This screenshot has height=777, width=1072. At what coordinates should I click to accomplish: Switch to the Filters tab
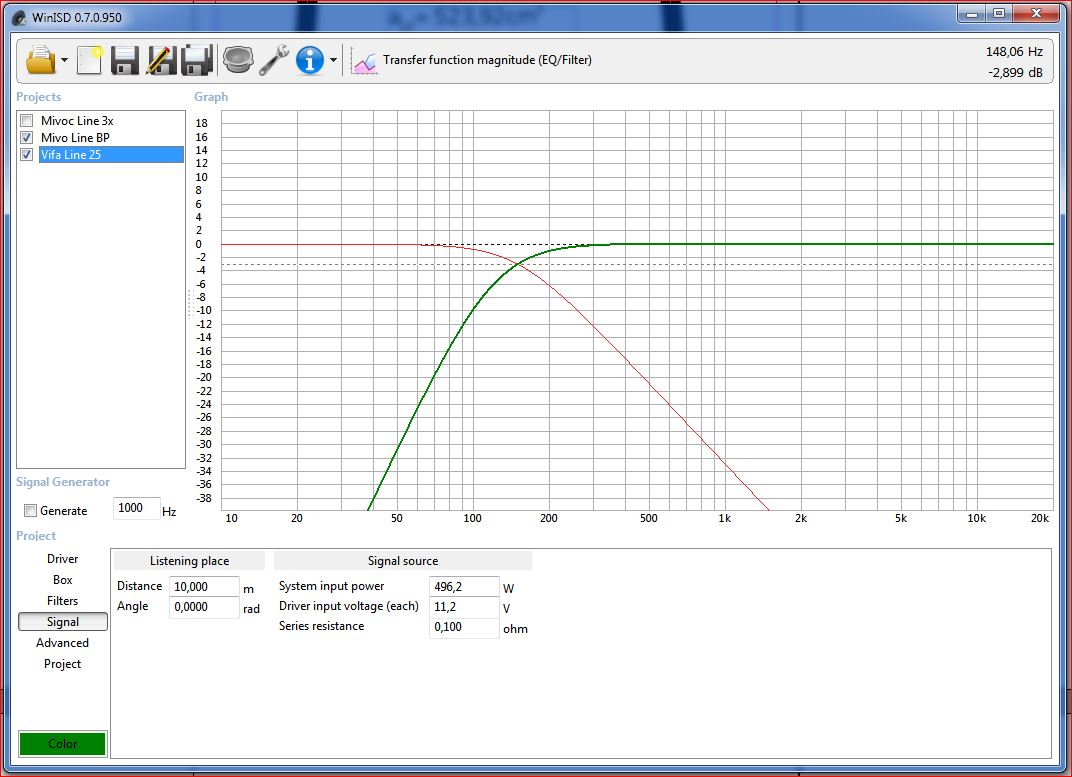62,601
